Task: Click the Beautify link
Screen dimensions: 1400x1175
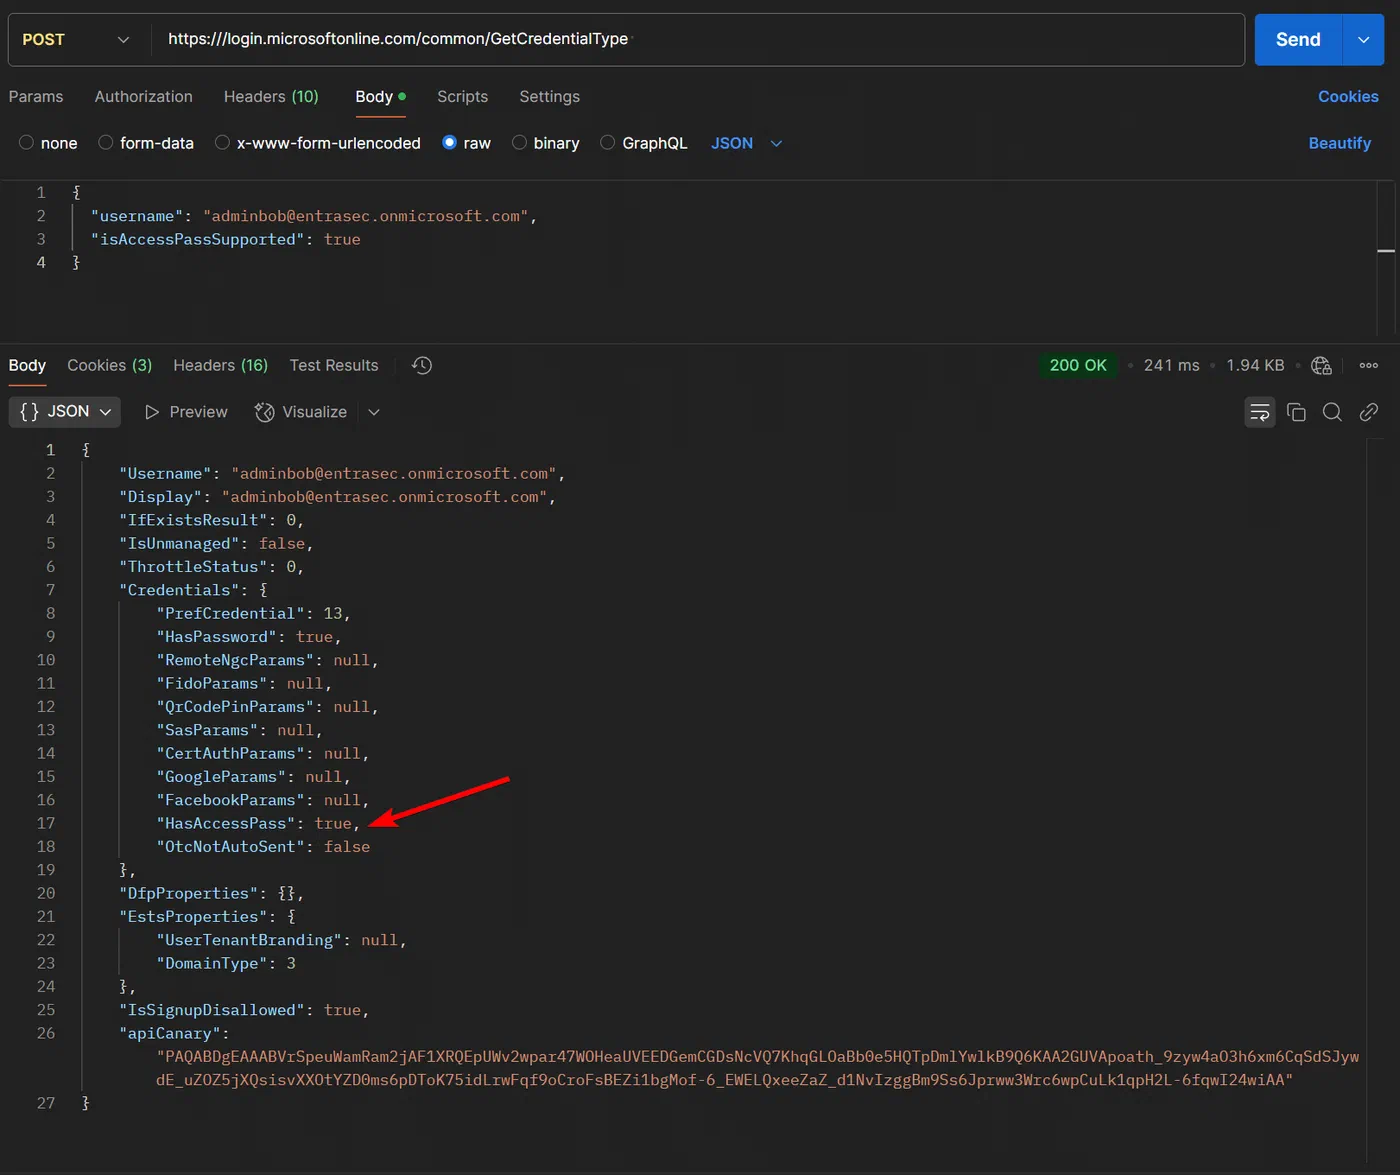Action: tap(1340, 143)
